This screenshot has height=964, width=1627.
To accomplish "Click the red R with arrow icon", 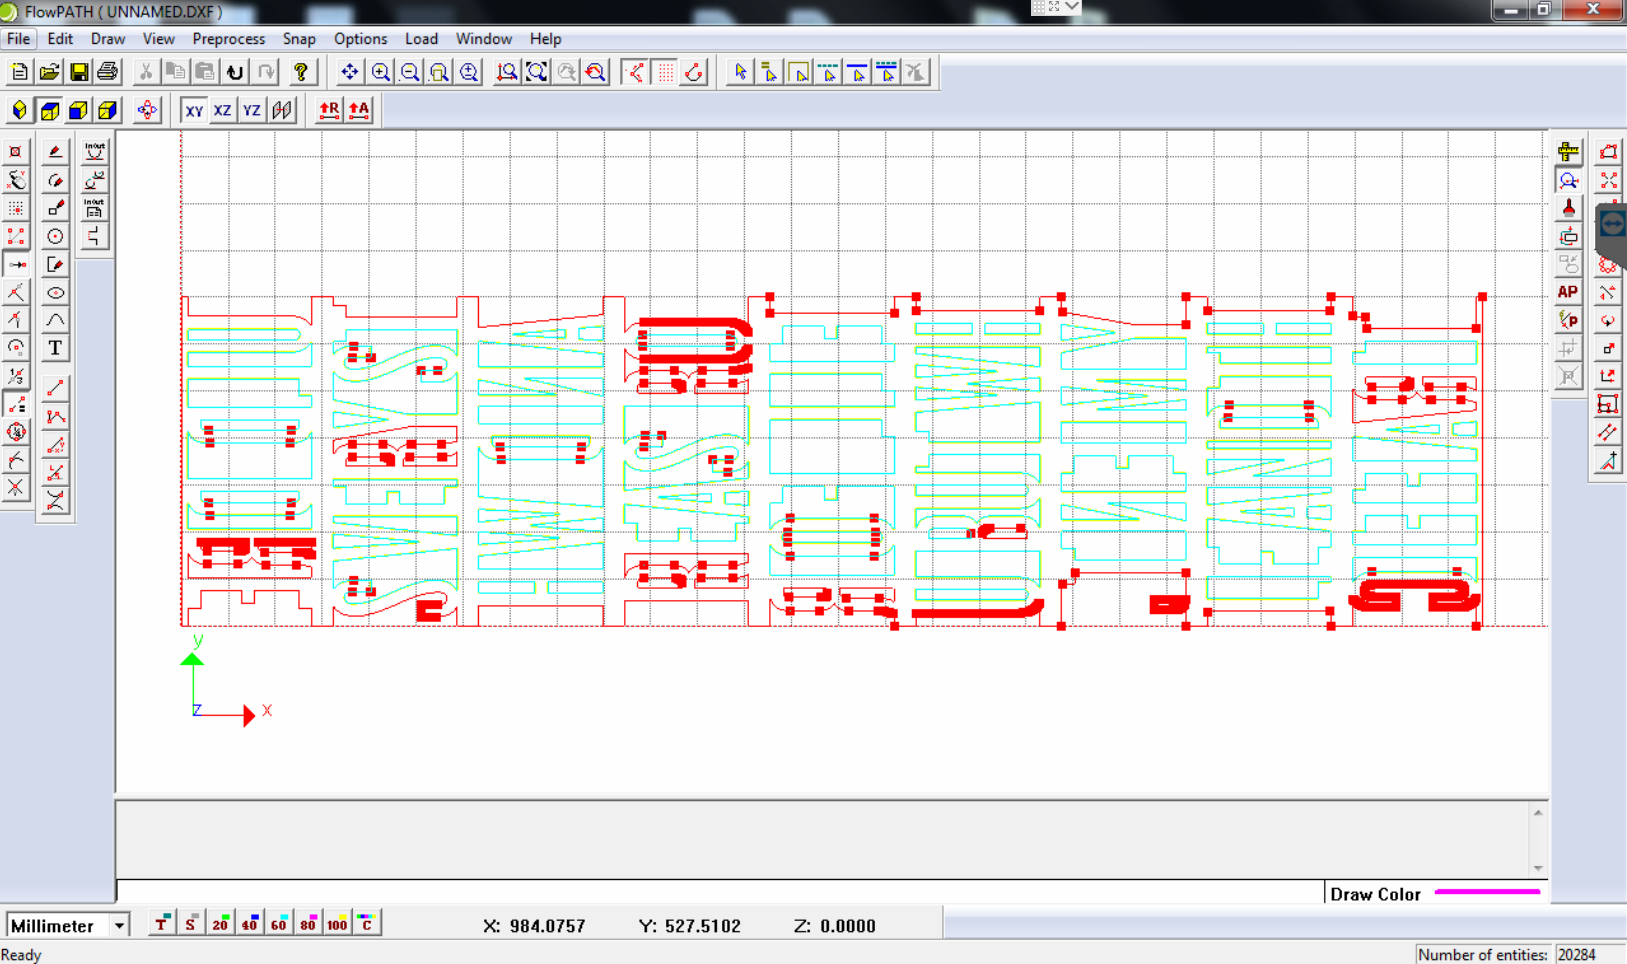I will tap(329, 110).
